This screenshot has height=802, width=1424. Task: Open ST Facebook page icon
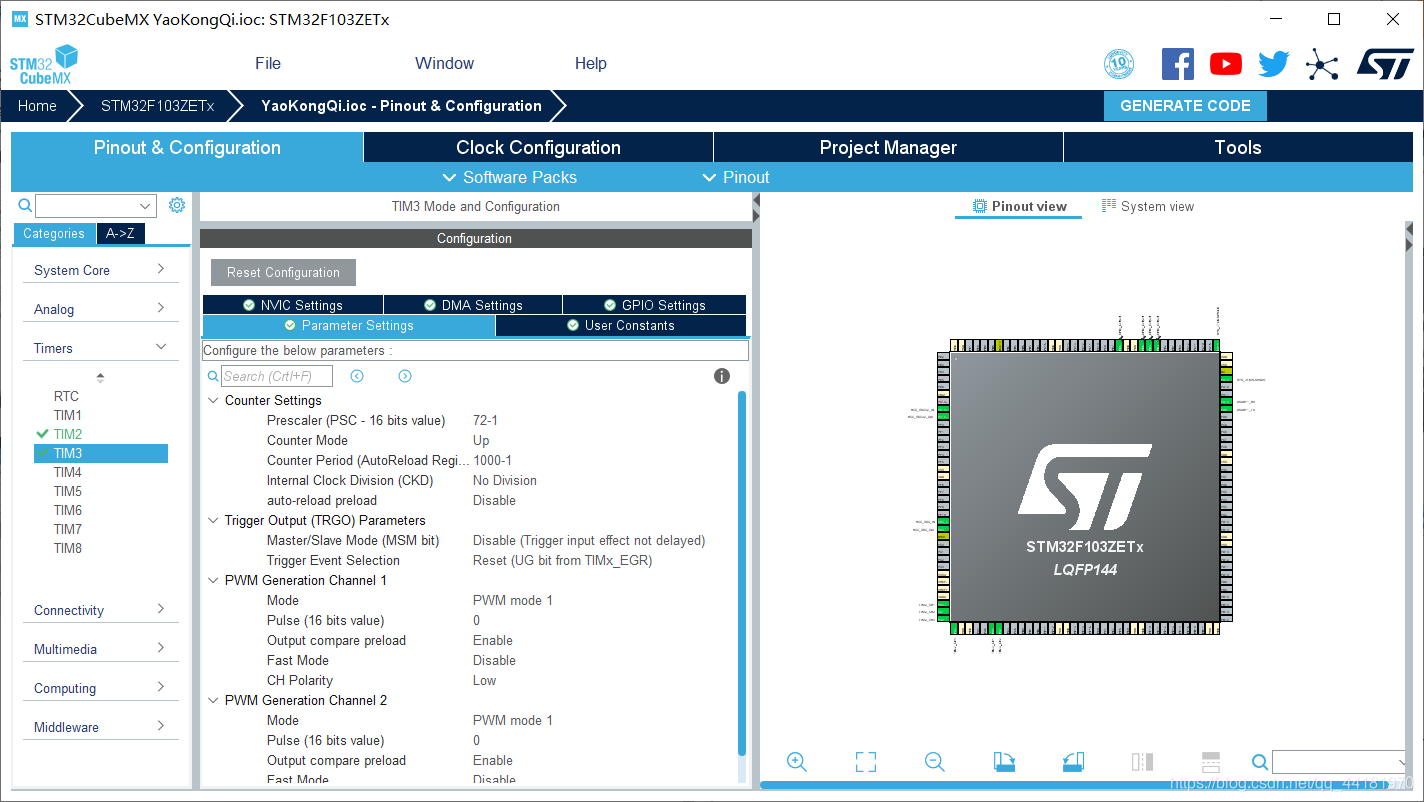click(1178, 64)
